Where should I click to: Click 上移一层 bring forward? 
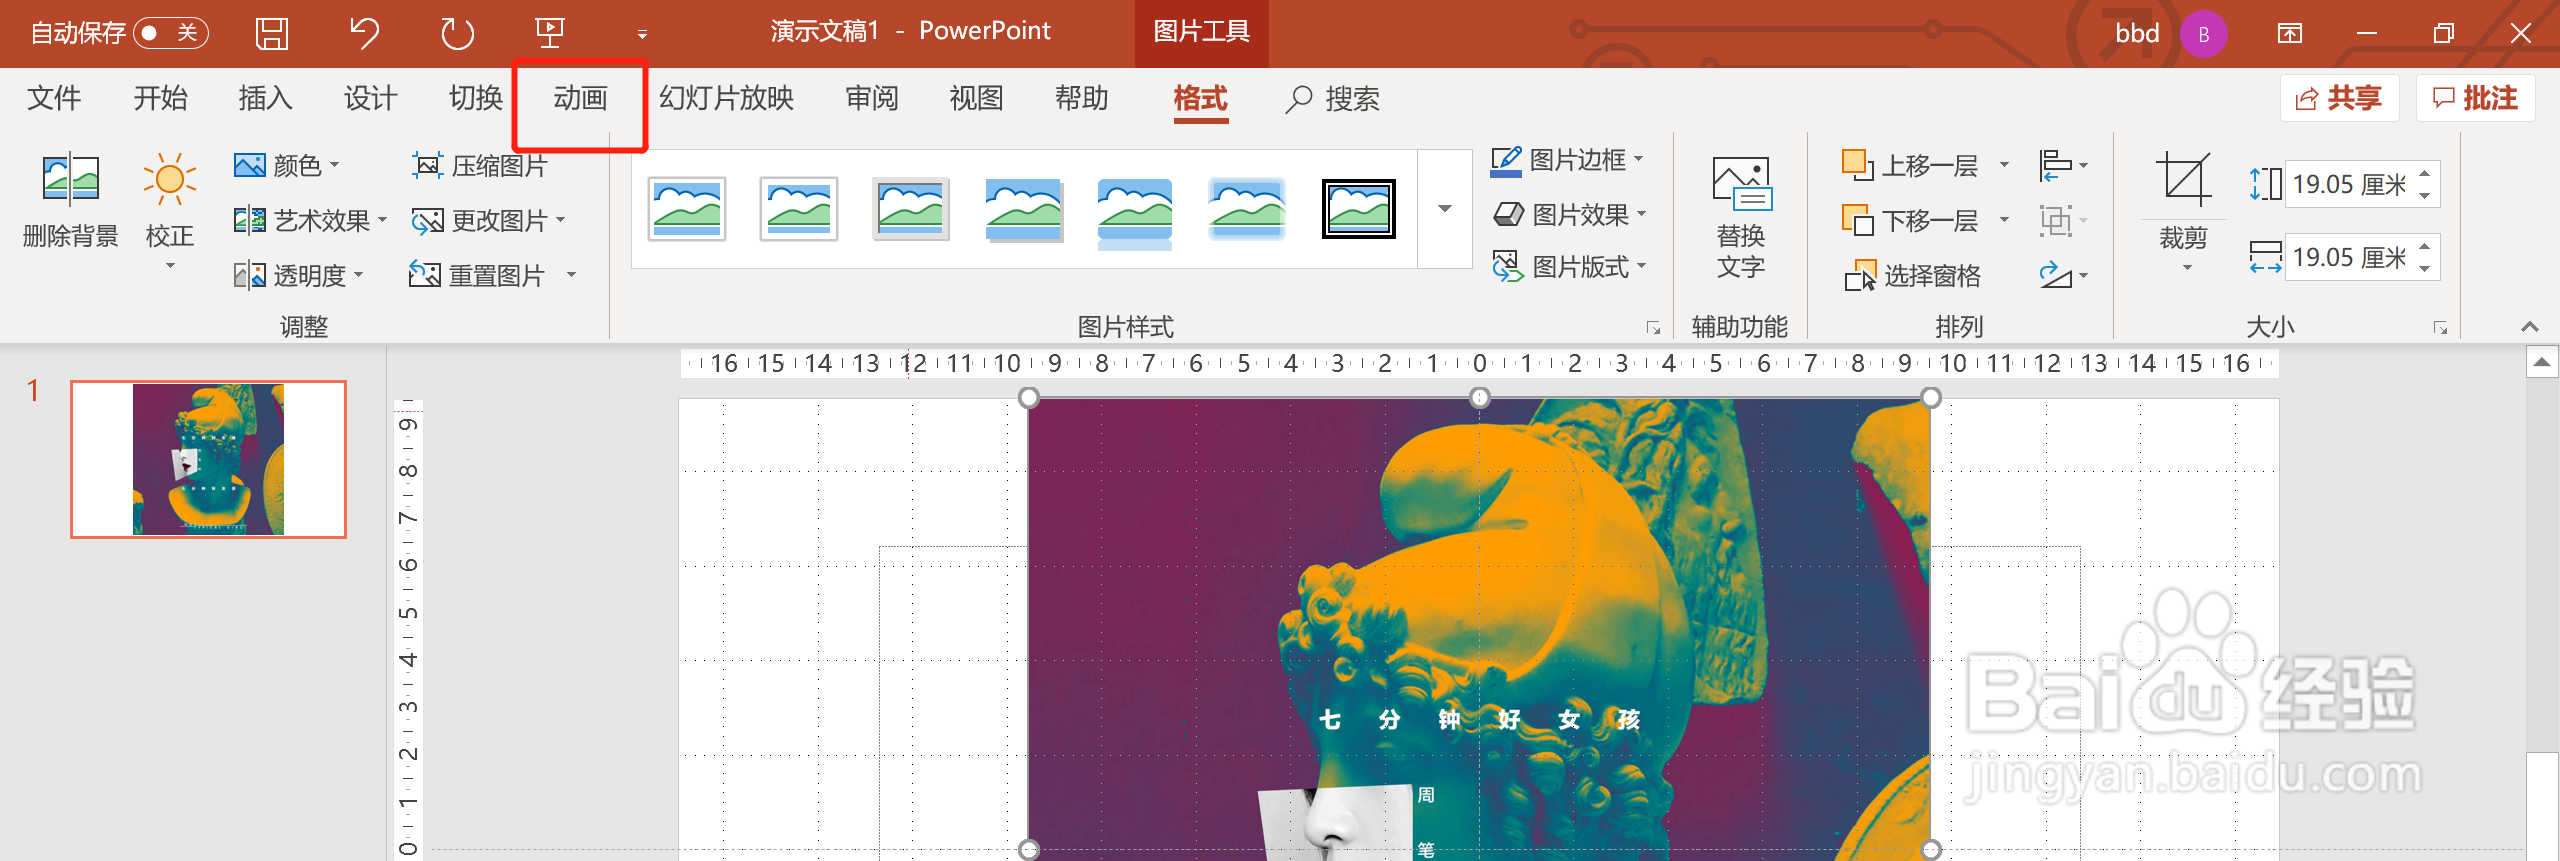(1911, 165)
